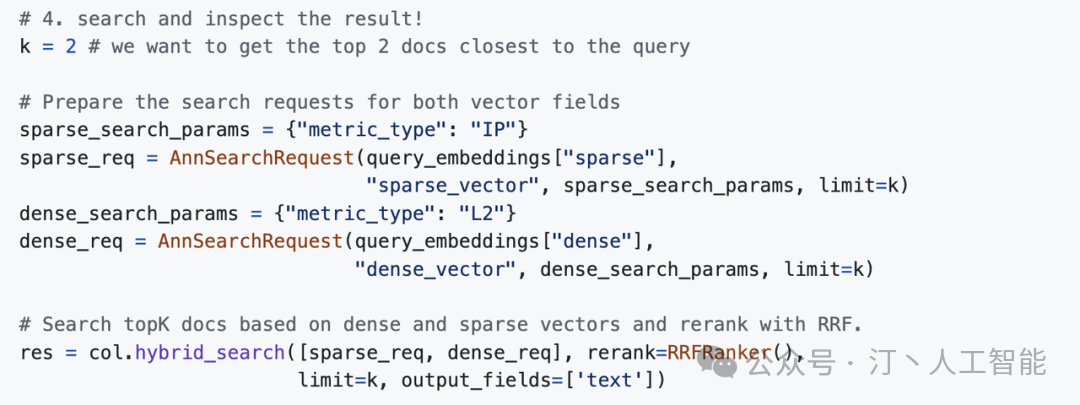The width and height of the screenshot is (1080, 405).
Task: Click the "L2" metric type value
Action: pos(481,214)
